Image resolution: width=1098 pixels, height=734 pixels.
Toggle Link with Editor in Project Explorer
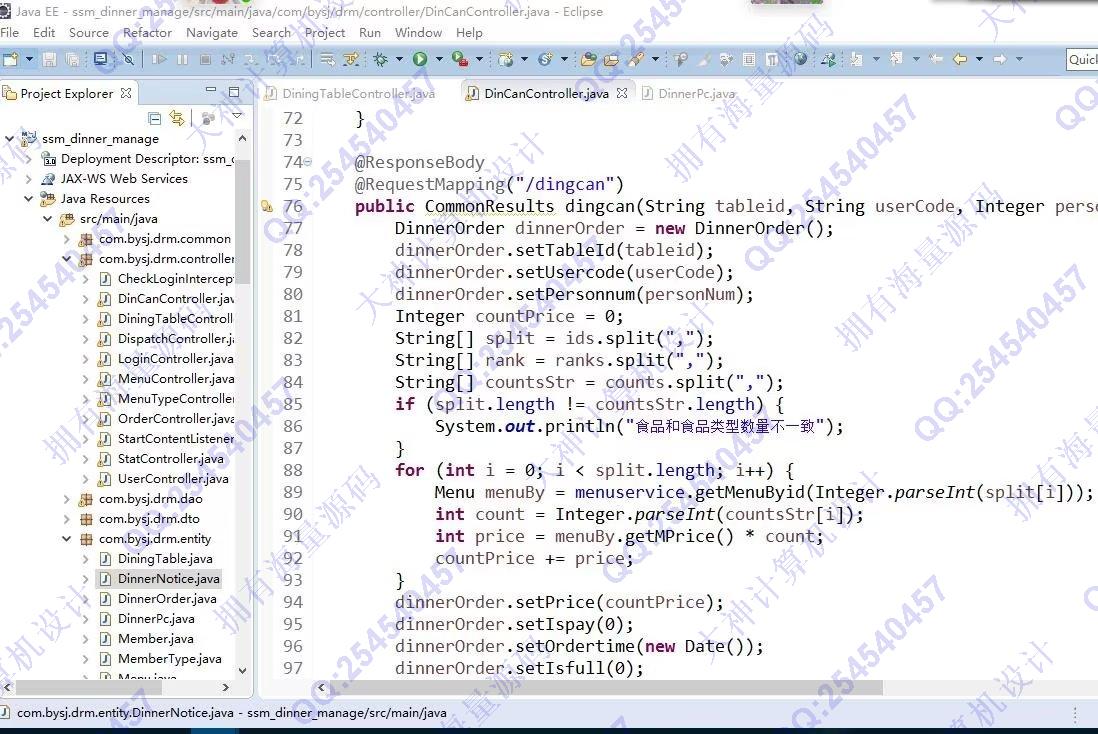tap(177, 118)
